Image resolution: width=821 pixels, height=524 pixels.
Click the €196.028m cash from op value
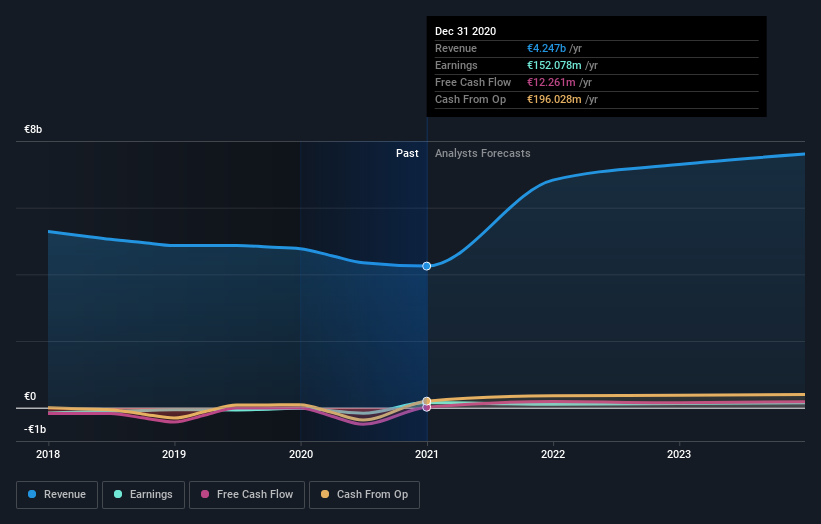(x=554, y=99)
